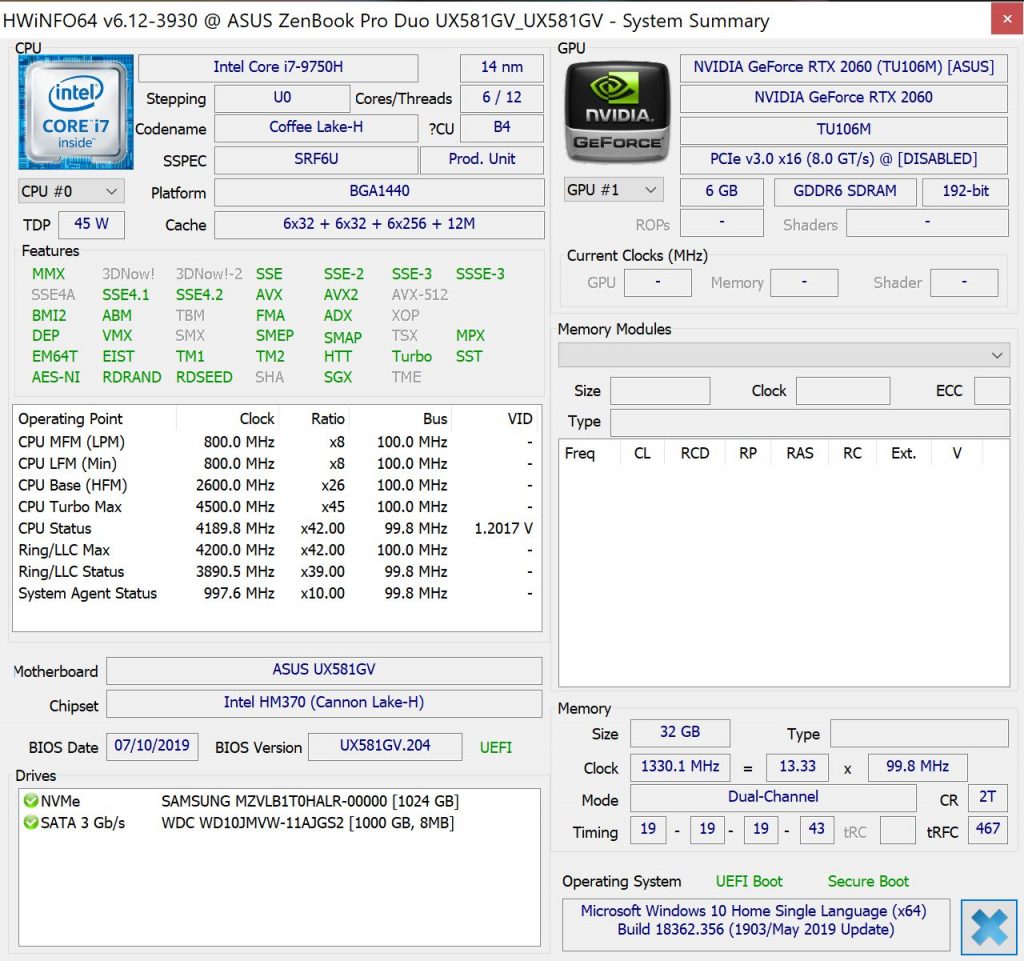Select the CPU Status row

pos(276,528)
